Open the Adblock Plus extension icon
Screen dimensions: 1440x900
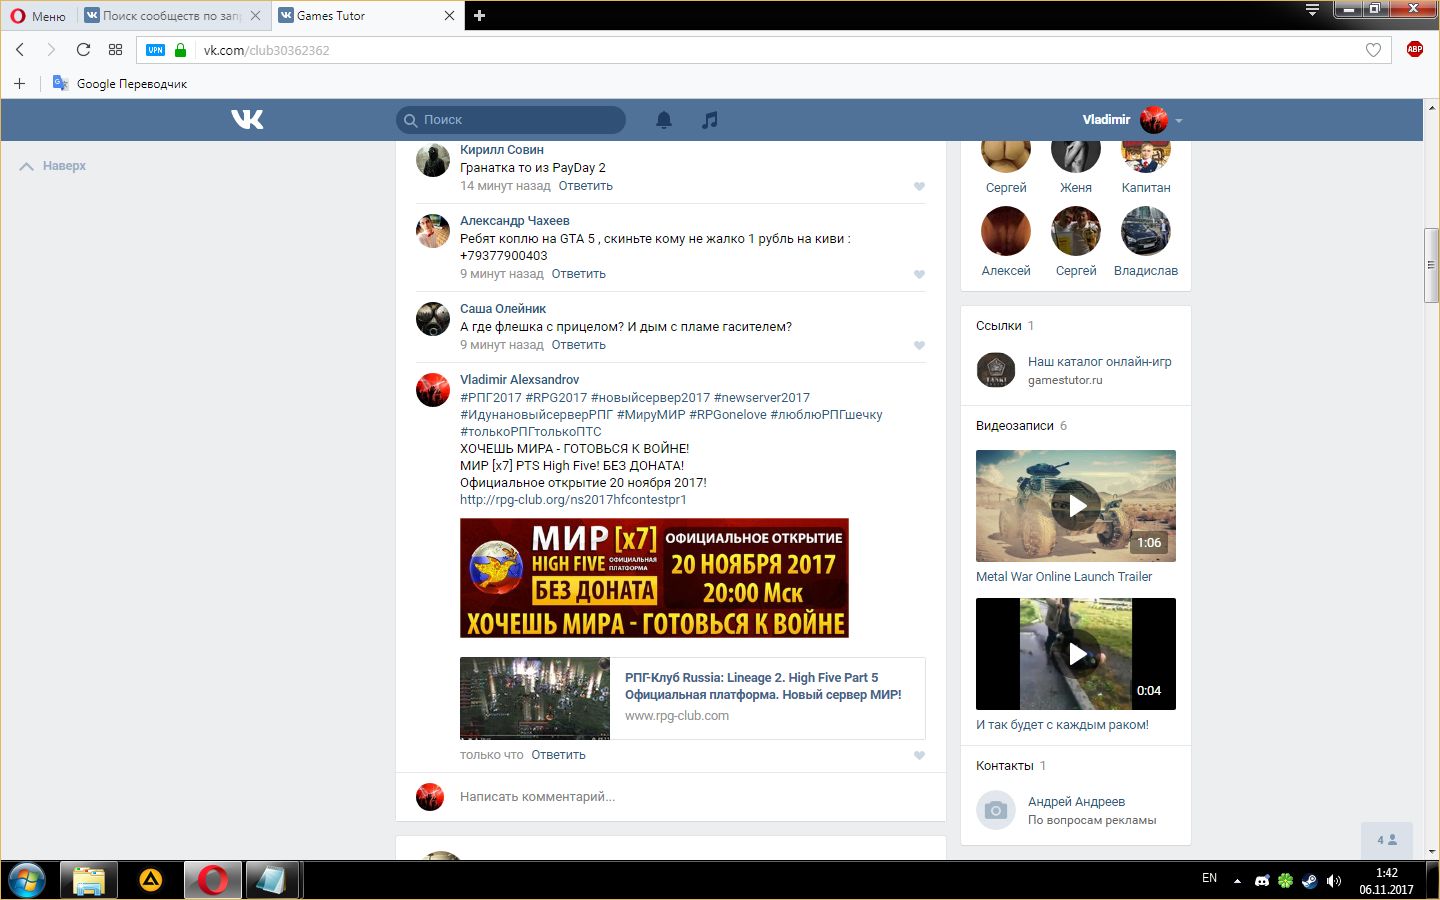(1414, 50)
